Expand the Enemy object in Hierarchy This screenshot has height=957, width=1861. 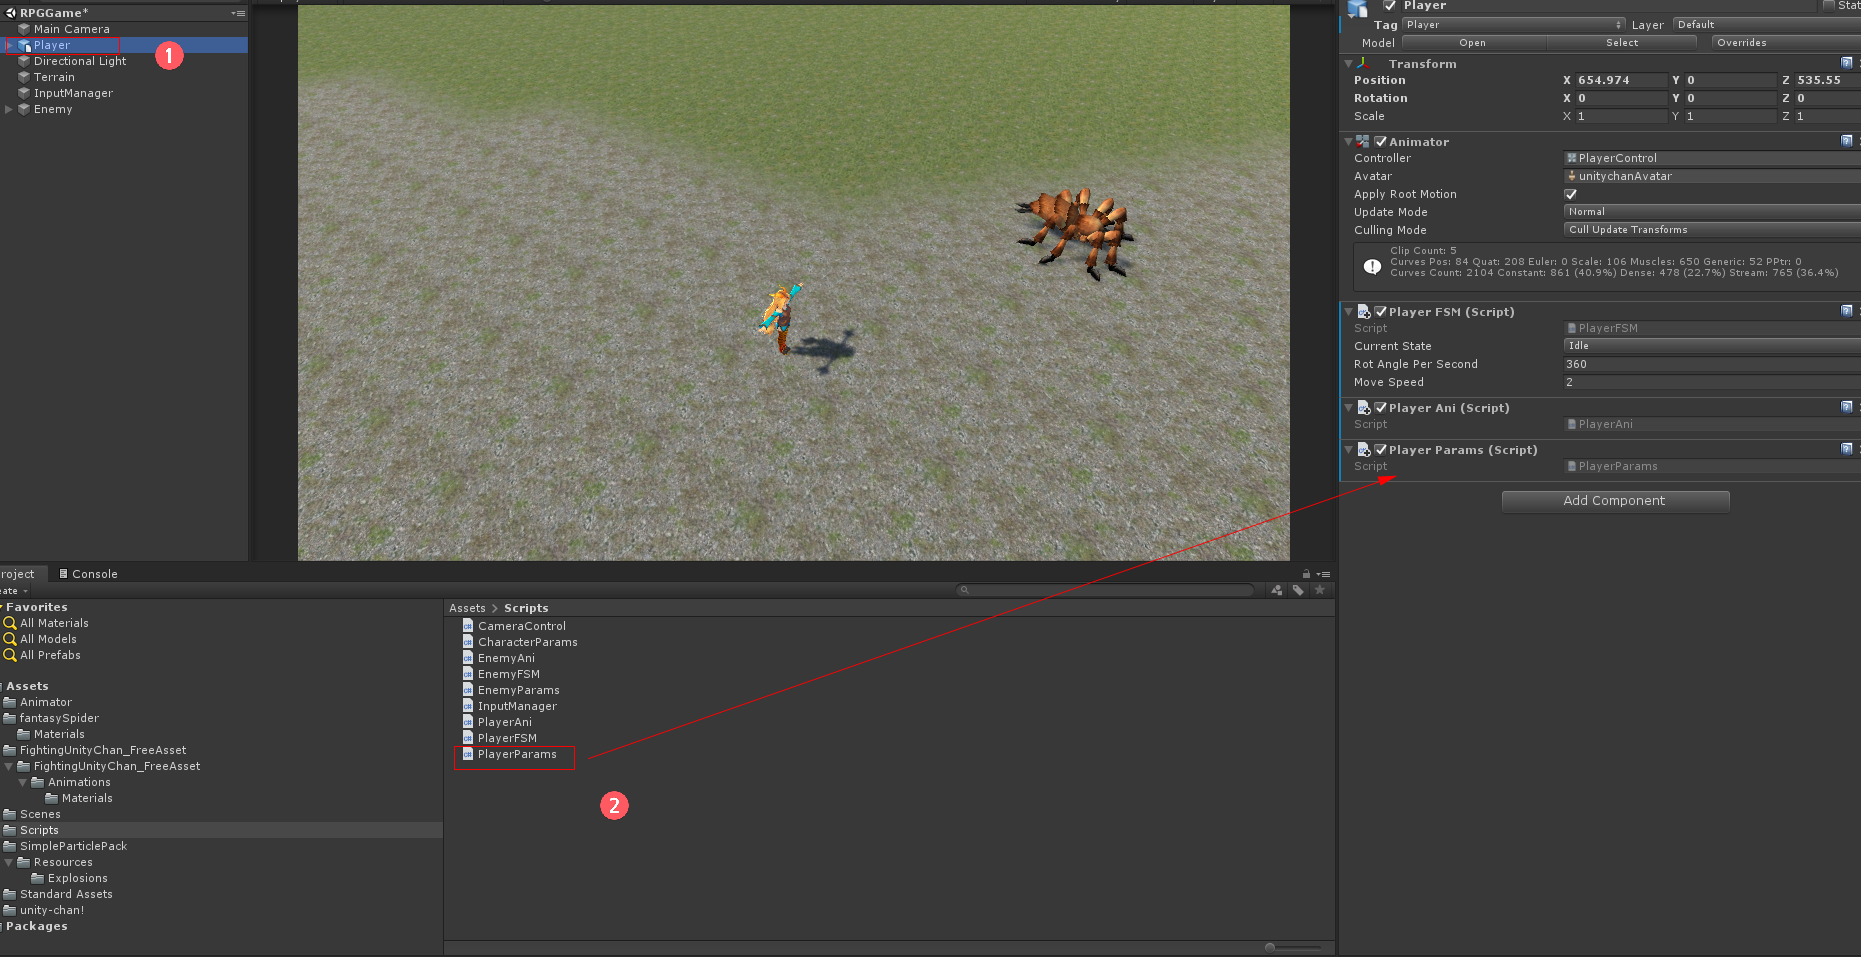point(9,109)
